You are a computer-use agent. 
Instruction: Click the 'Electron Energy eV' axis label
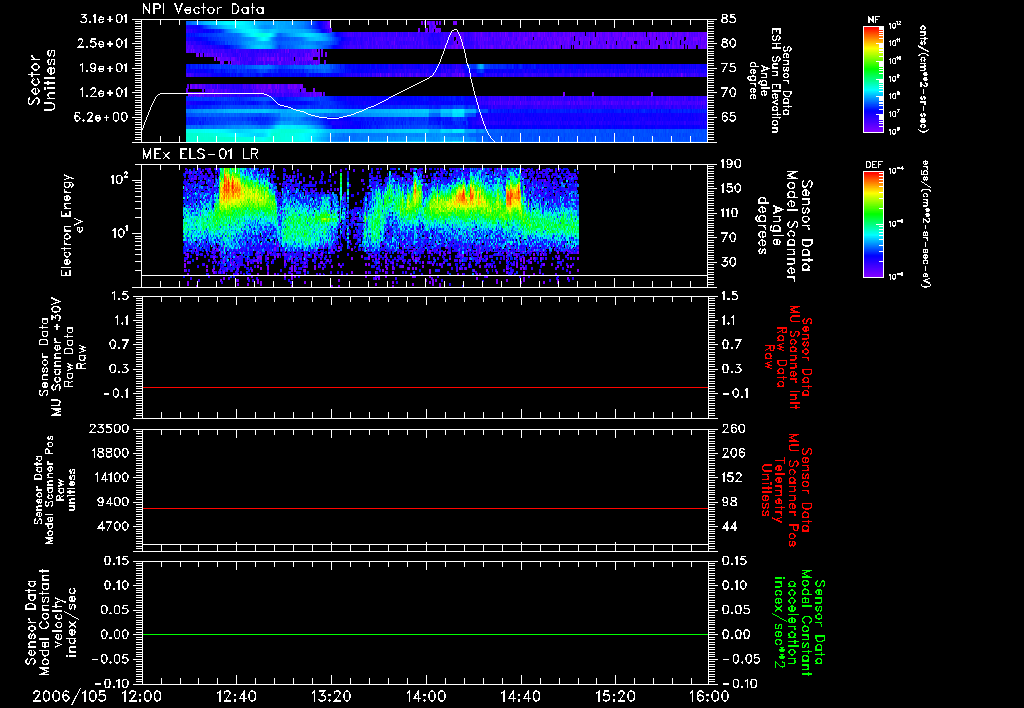72,225
